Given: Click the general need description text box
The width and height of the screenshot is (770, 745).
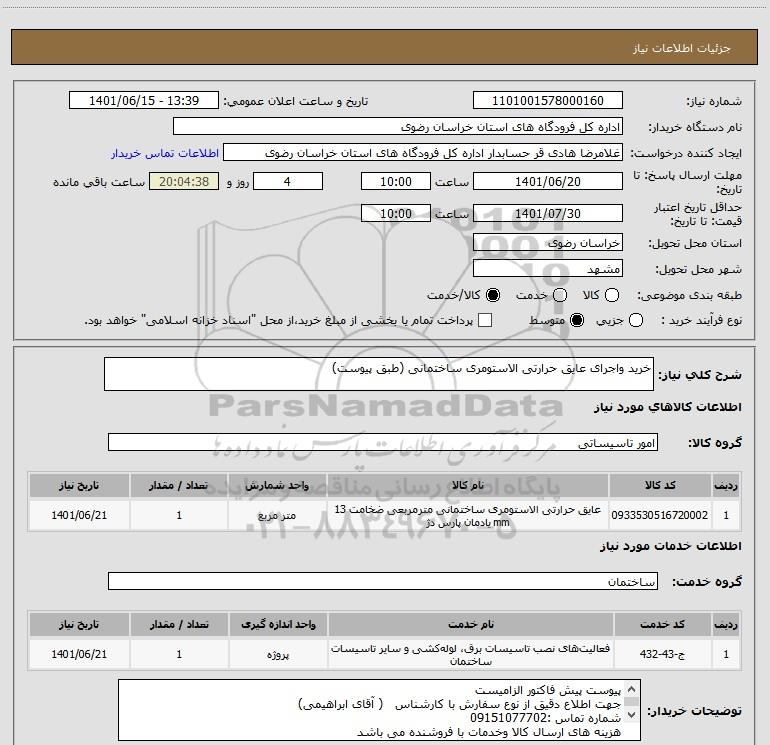Looking at the screenshot, I should click(x=379, y=374).
